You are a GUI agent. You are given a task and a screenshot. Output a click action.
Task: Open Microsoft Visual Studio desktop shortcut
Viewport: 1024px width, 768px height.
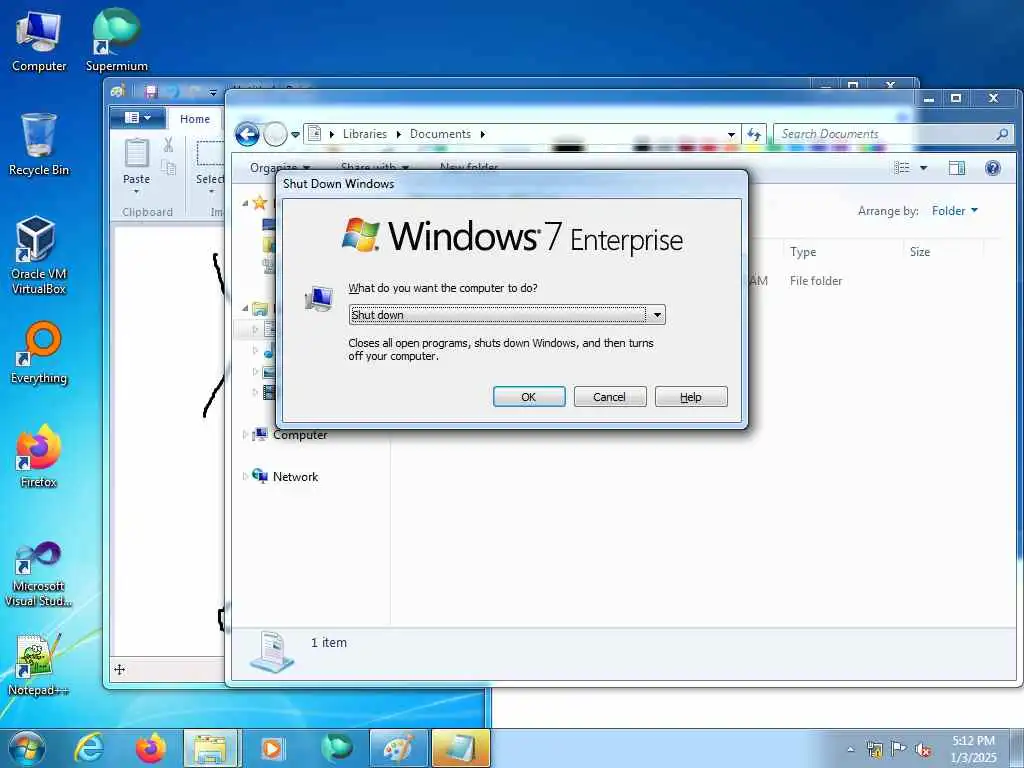[x=39, y=575]
